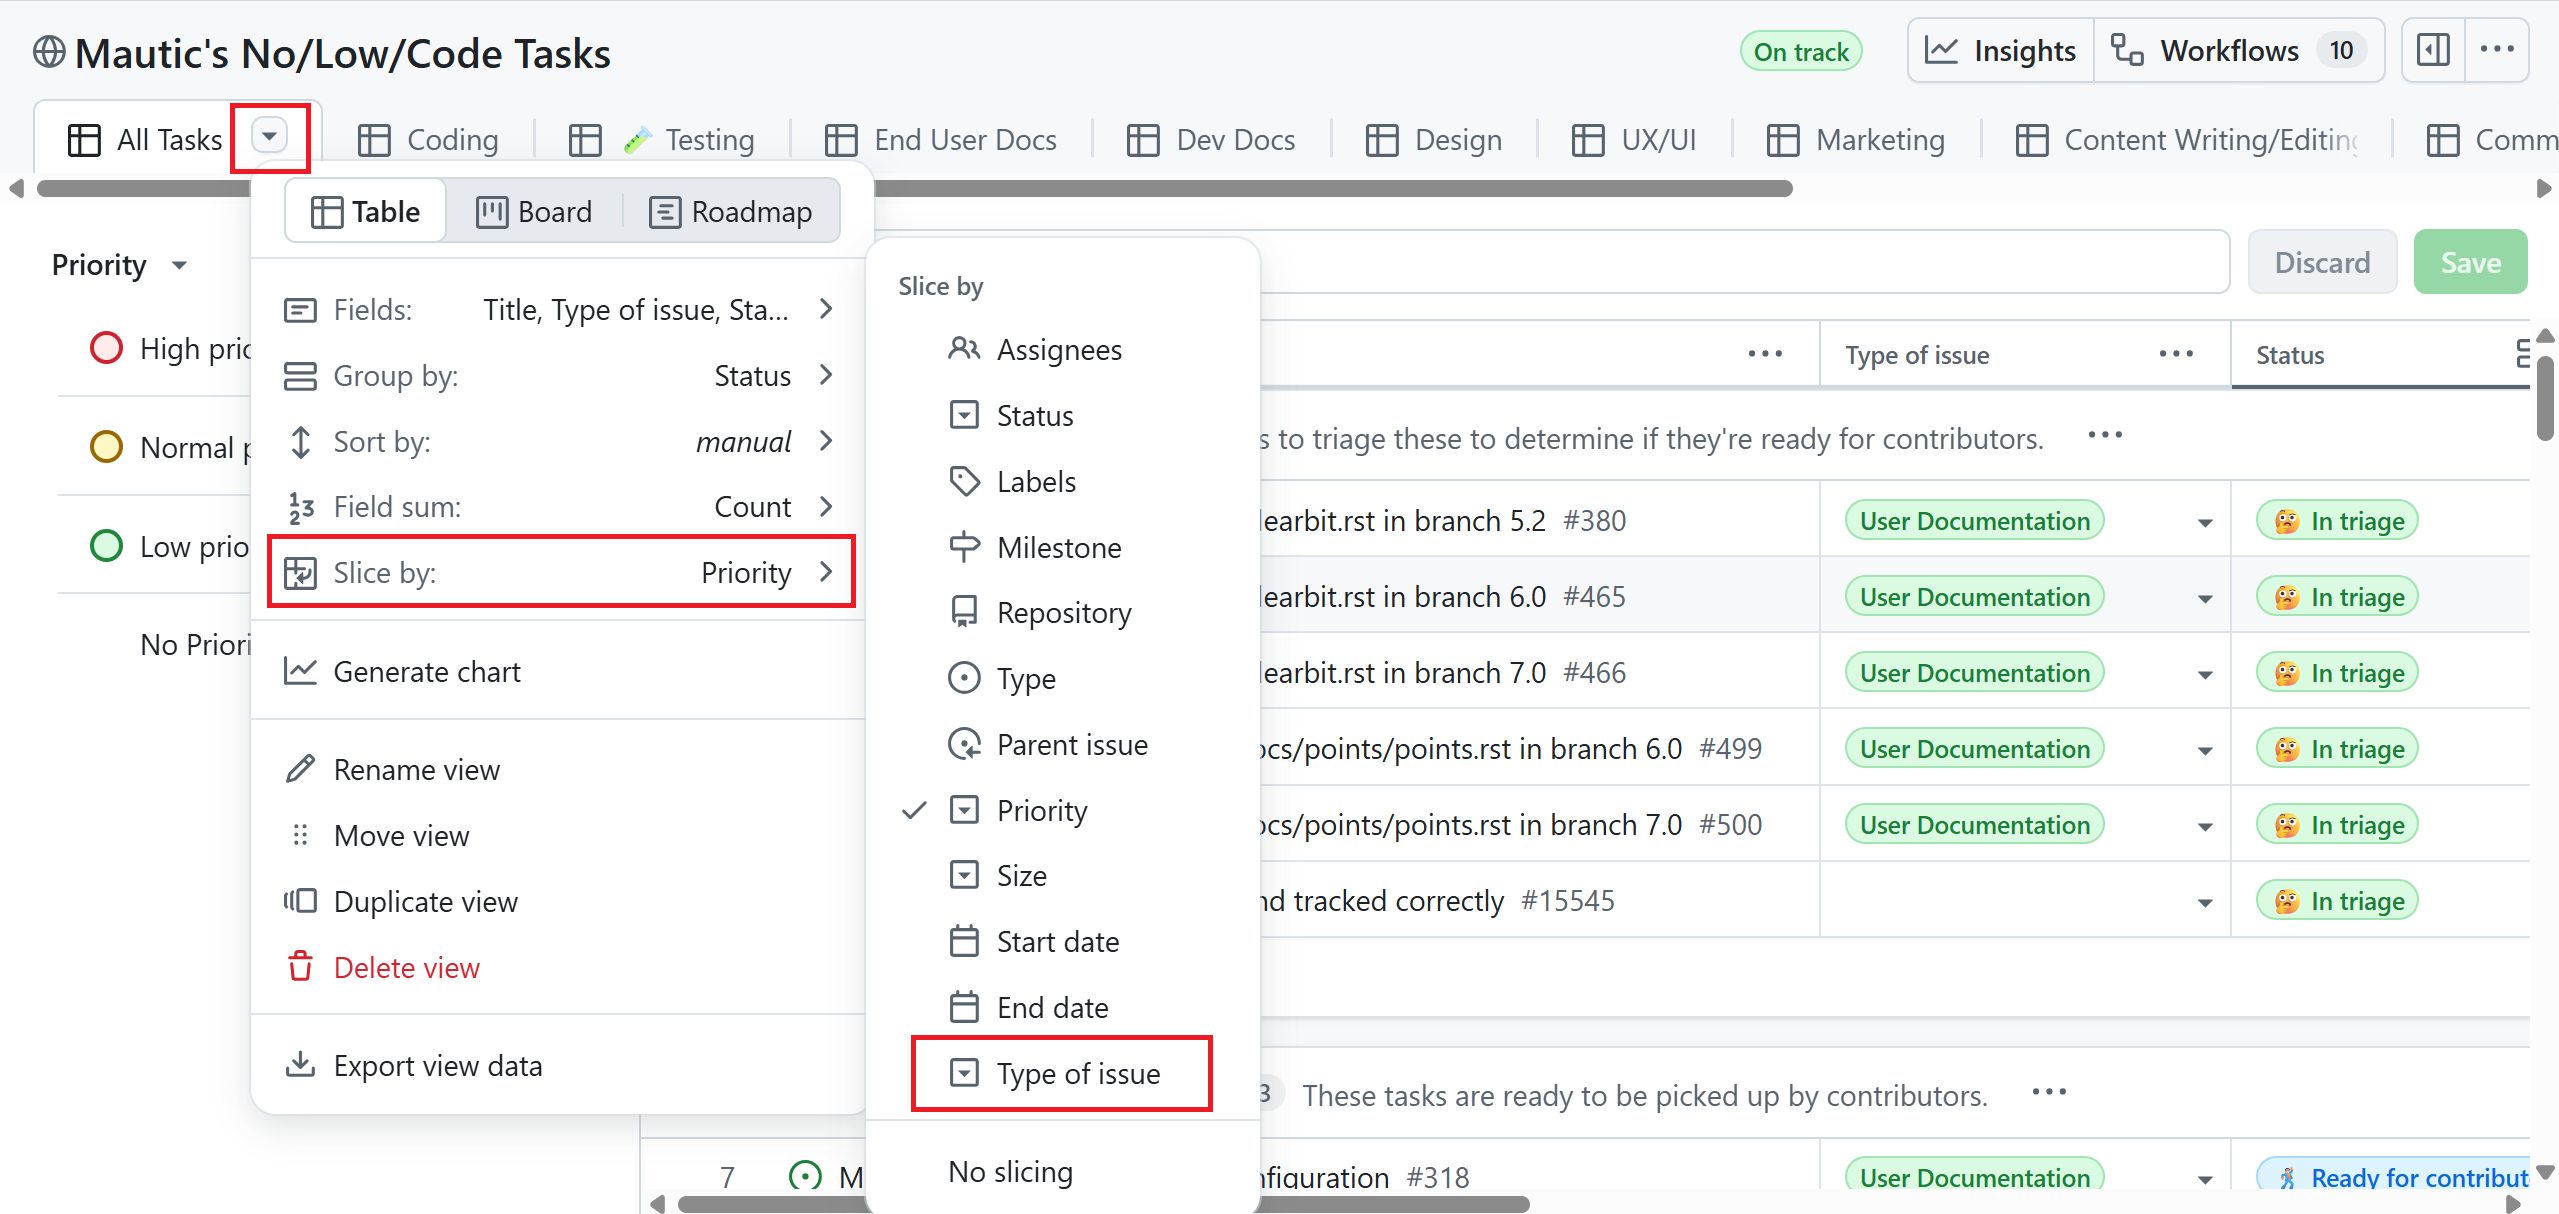The image size is (2559, 1214).
Task: Select Type of issue as the slicing field
Action: tap(1078, 1073)
